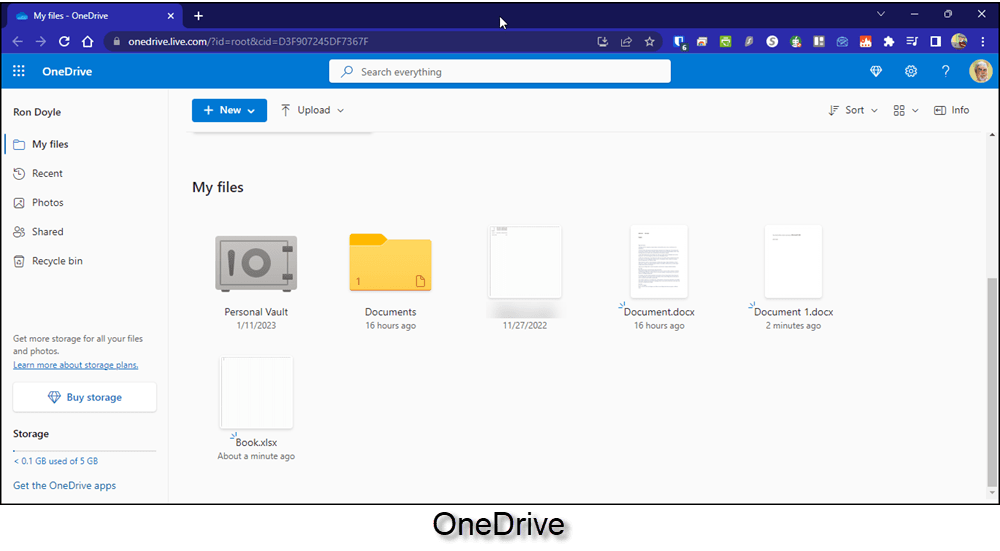Open the Upload dropdown
Screen dimensions: 1000x551
click(x=312, y=110)
